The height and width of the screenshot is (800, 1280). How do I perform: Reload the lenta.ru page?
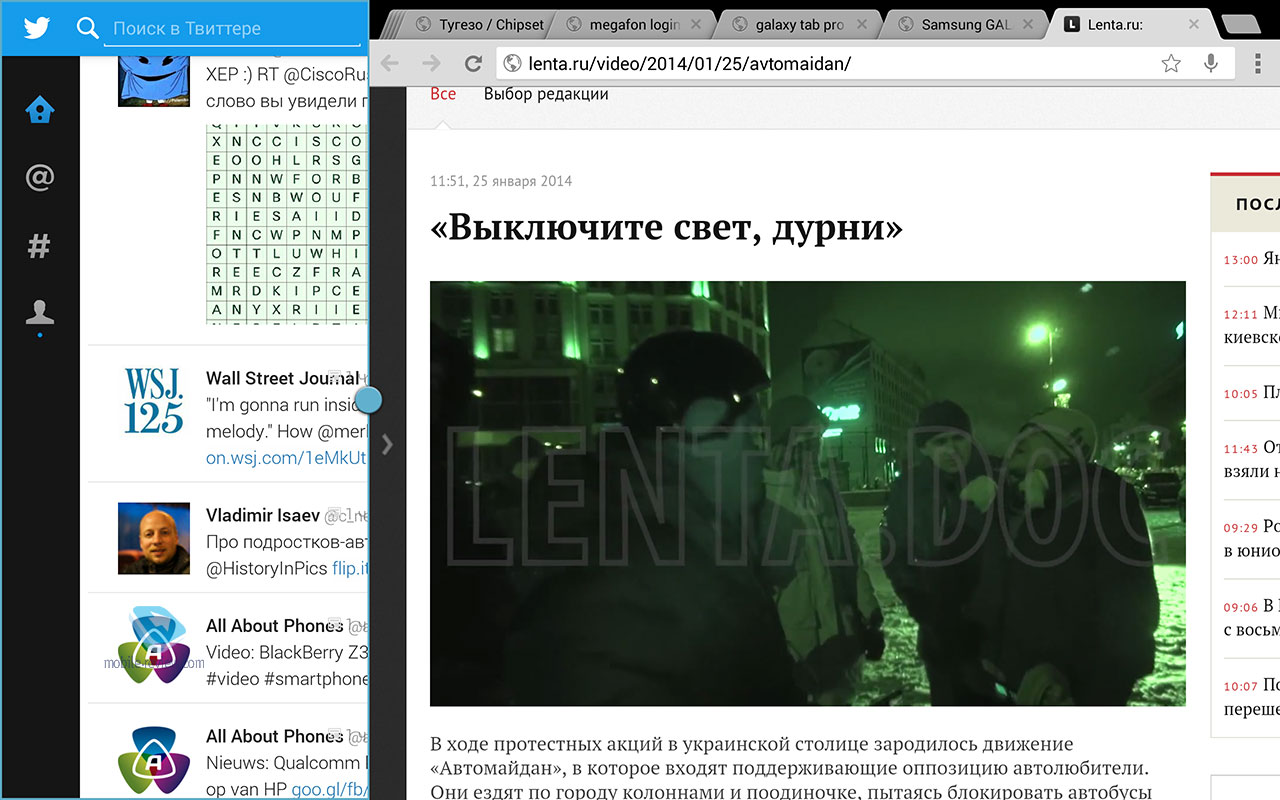coord(474,64)
